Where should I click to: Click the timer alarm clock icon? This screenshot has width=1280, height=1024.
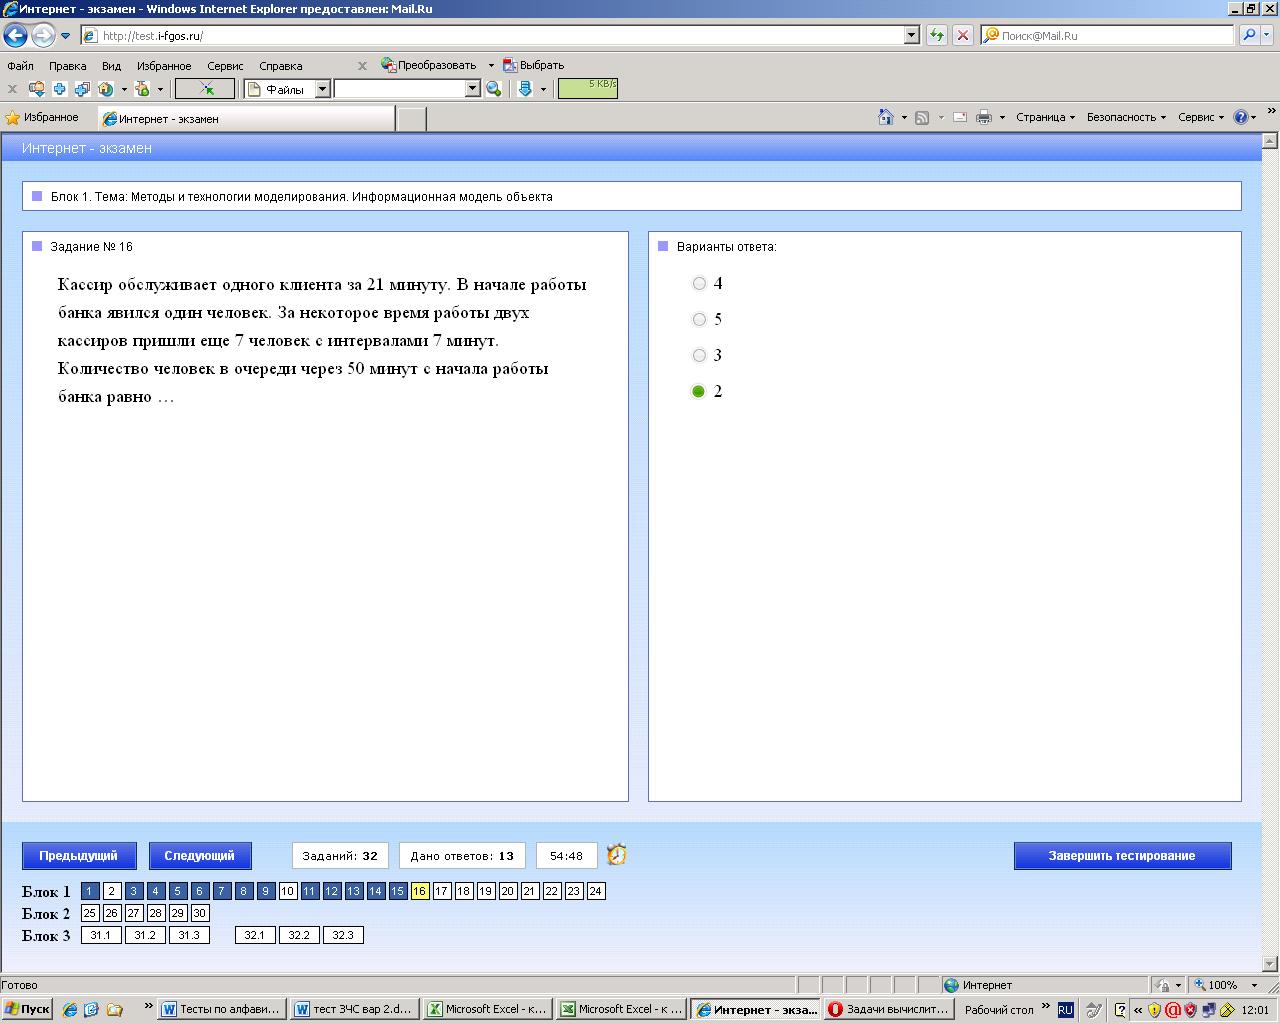tap(617, 855)
